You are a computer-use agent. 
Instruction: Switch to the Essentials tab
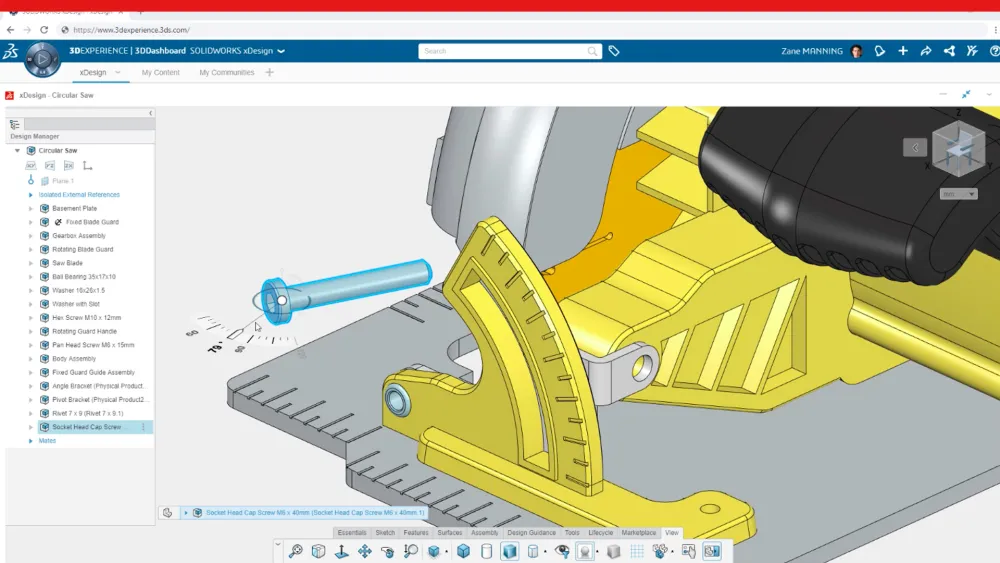351,532
